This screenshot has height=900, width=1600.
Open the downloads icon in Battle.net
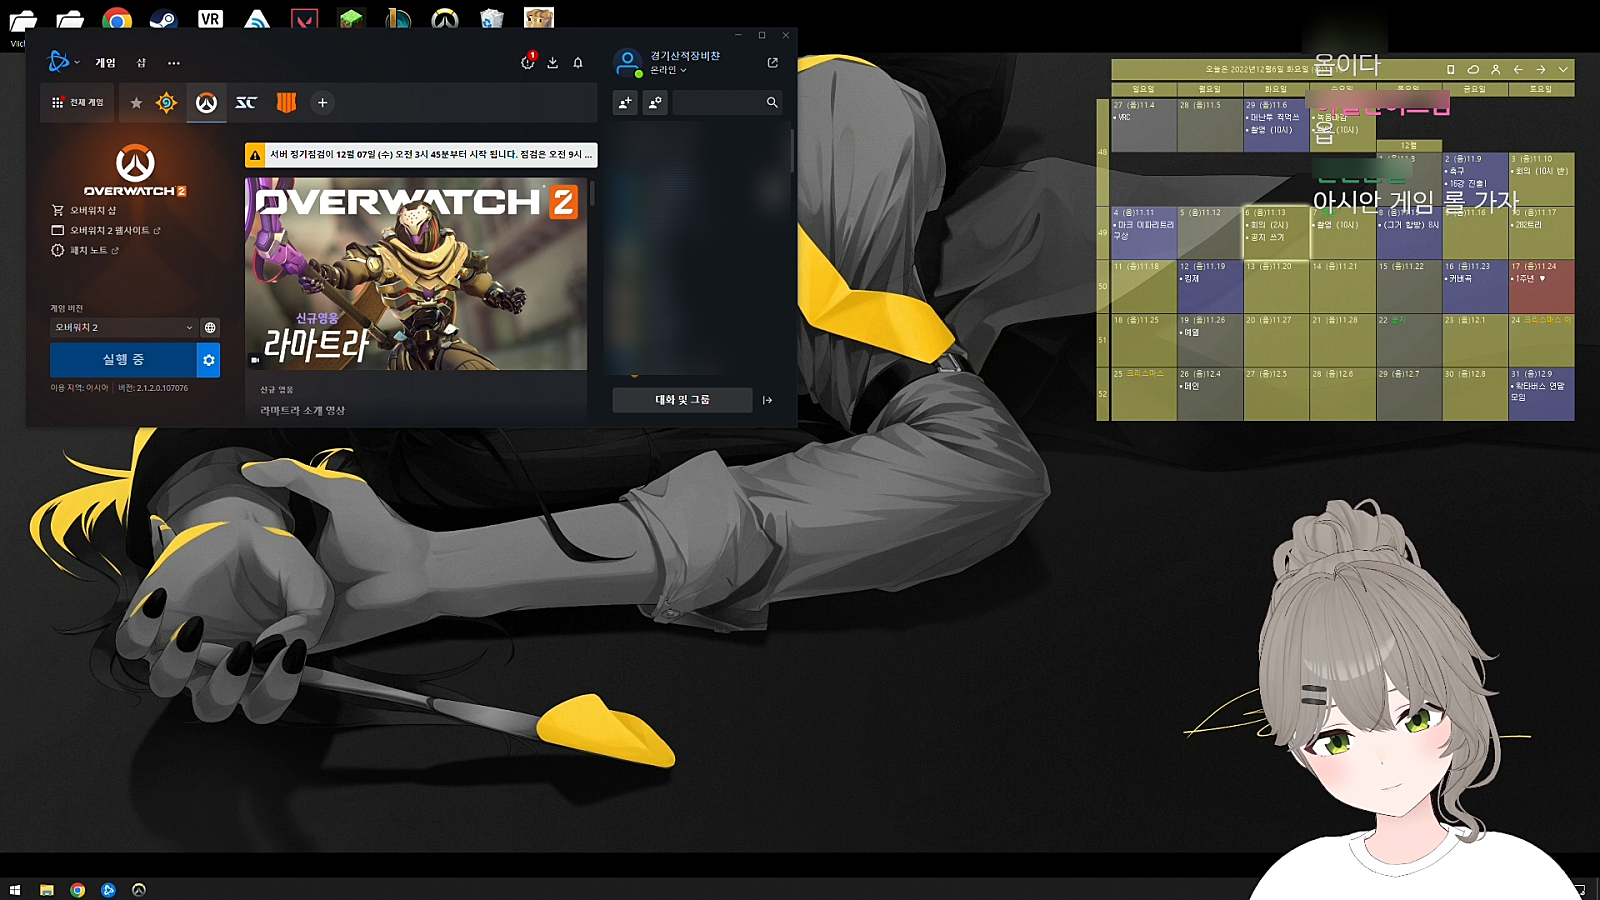[x=553, y=63]
